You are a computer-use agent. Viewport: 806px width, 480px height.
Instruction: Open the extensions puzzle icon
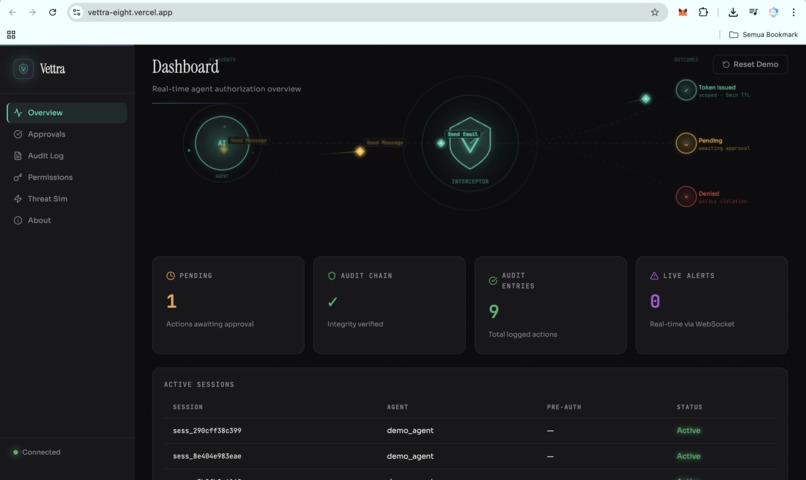click(x=703, y=12)
